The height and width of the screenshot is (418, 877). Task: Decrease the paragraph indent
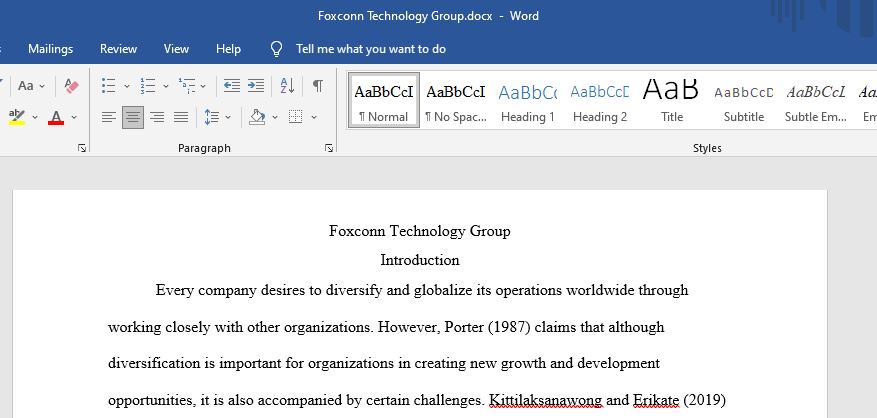click(232, 86)
